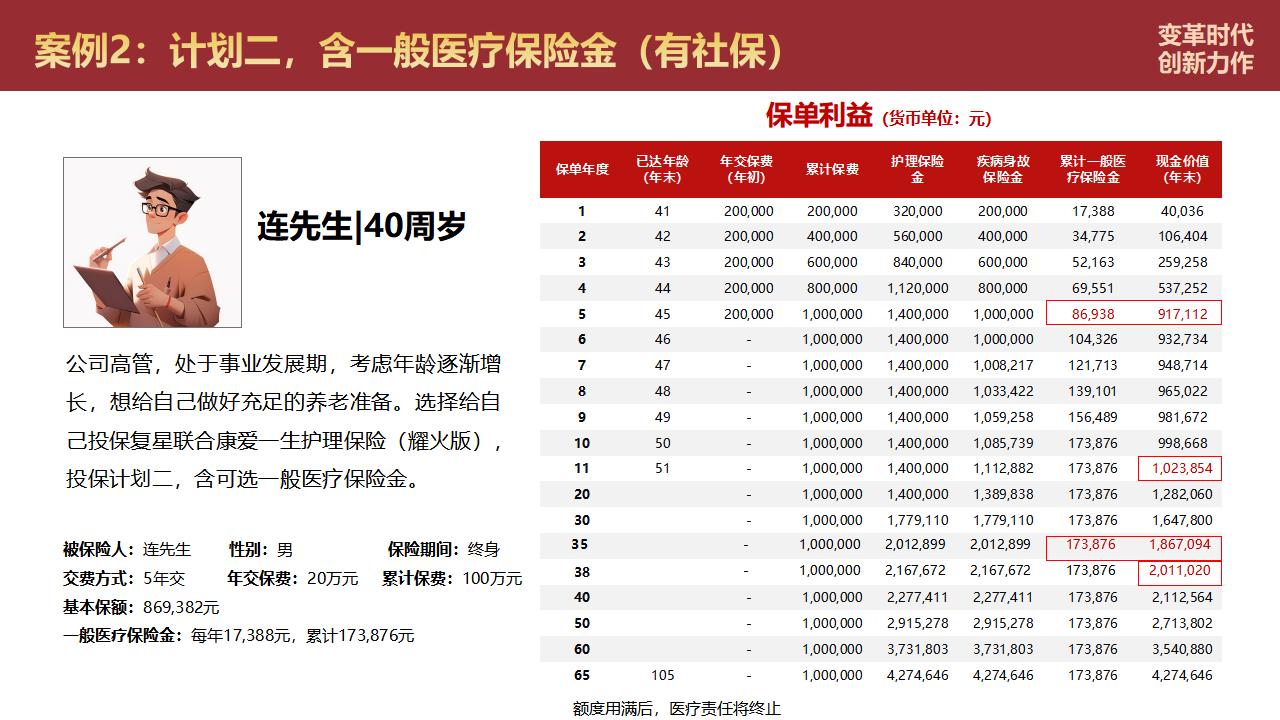1280x720 pixels.
Task: Click the highlighted 917,112 cash value cell
Action: click(1182, 314)
